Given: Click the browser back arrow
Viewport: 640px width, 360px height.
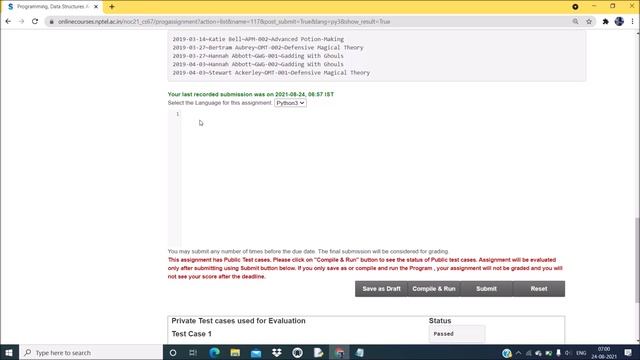Looking at the screenshot, I should pos(8,22).
